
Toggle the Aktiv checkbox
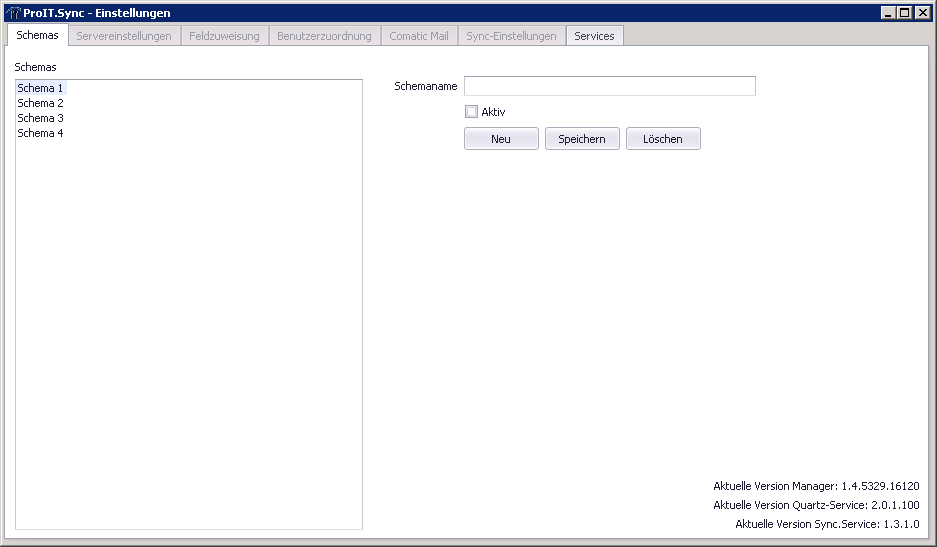click(x=472, y=112)
